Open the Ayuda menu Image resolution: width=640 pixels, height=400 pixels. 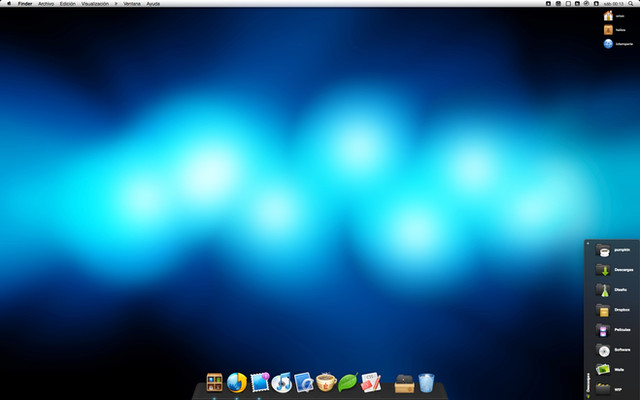153,4
